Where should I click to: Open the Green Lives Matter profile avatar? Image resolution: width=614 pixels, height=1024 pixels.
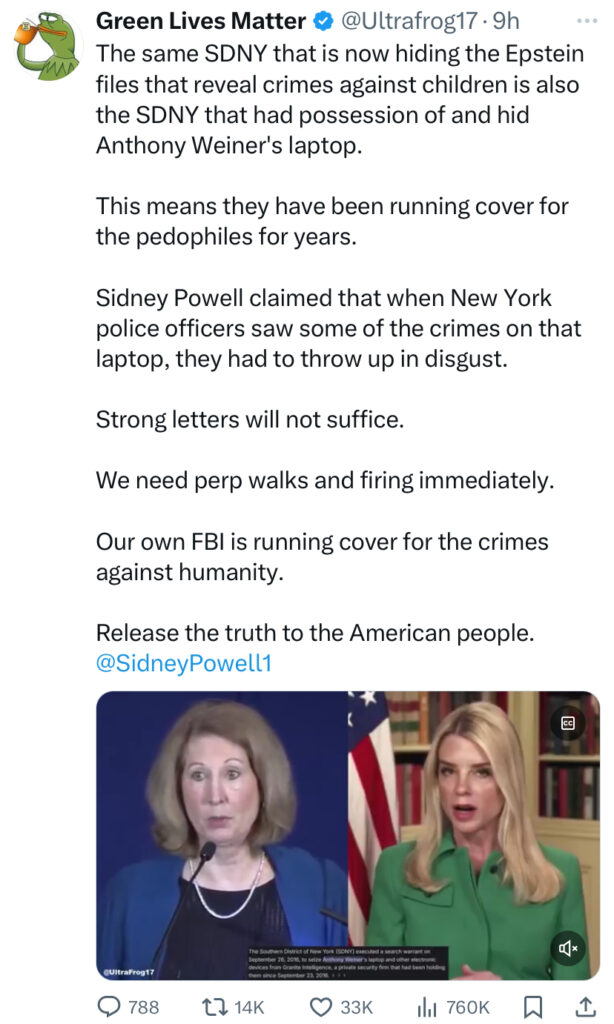[x=47, y=44]
